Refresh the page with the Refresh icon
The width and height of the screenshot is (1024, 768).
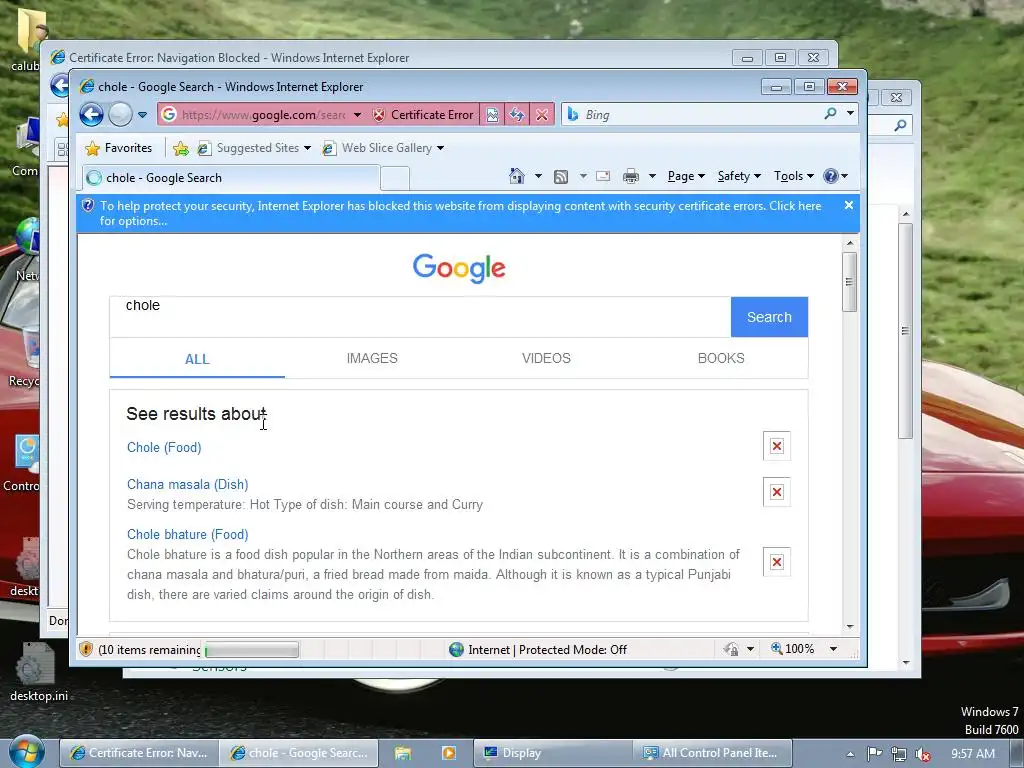tap(517, 115)
